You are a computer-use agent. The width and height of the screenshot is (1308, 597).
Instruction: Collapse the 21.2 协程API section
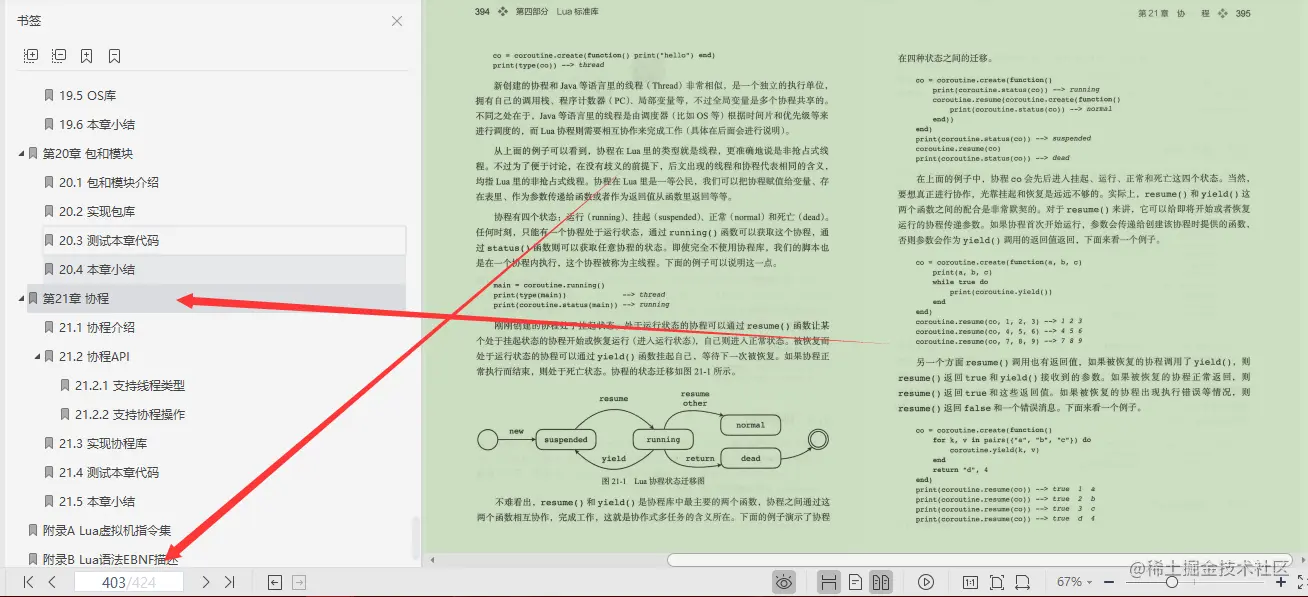(x=36, y=356)
